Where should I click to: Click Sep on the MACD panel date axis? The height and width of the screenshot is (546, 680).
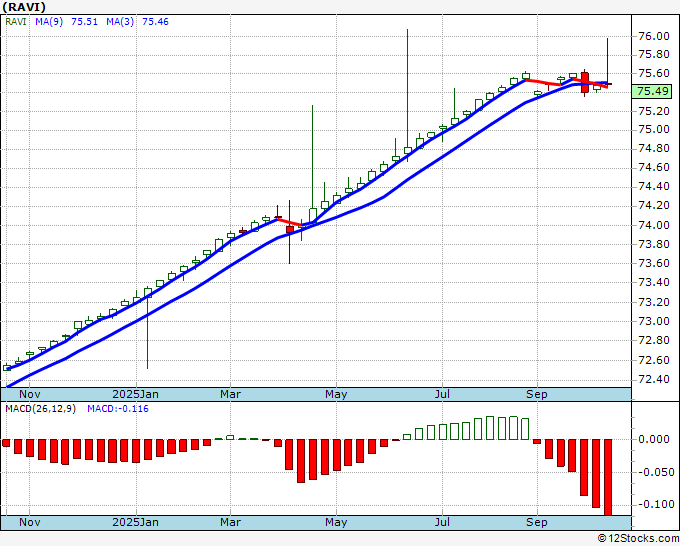(537, 522)
